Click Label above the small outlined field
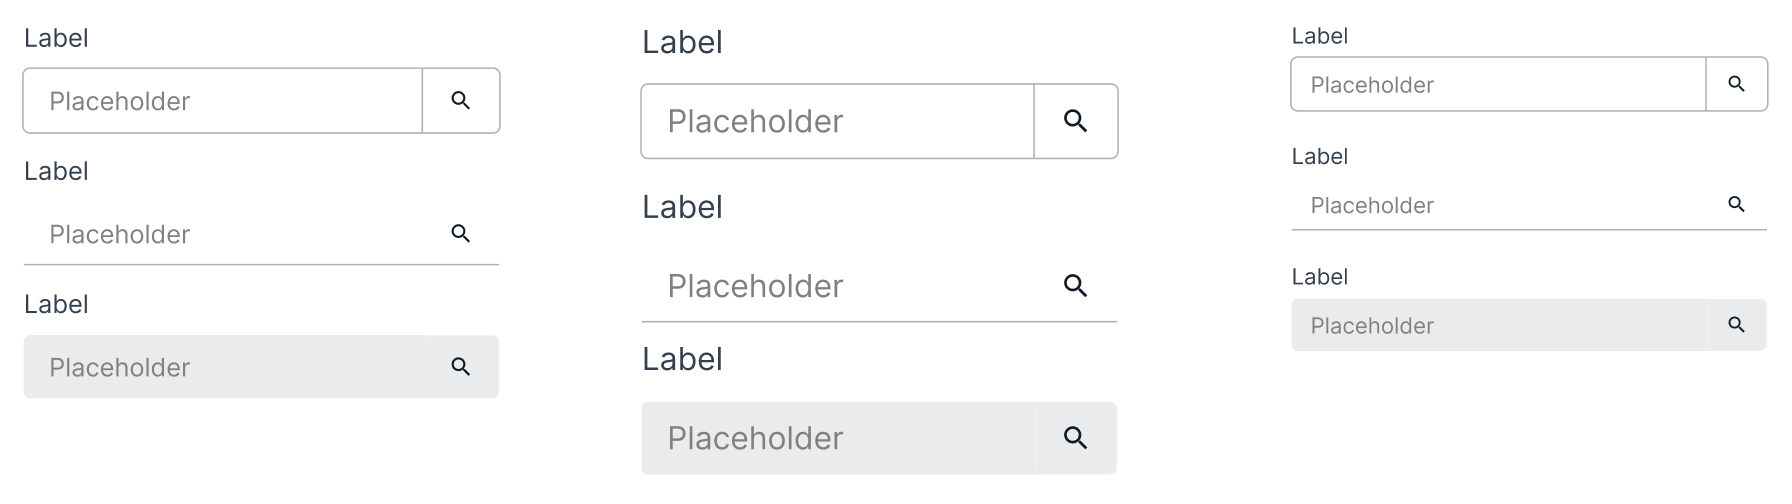The width and height of the screenshot is (1792, 504). click(1320, 37)
